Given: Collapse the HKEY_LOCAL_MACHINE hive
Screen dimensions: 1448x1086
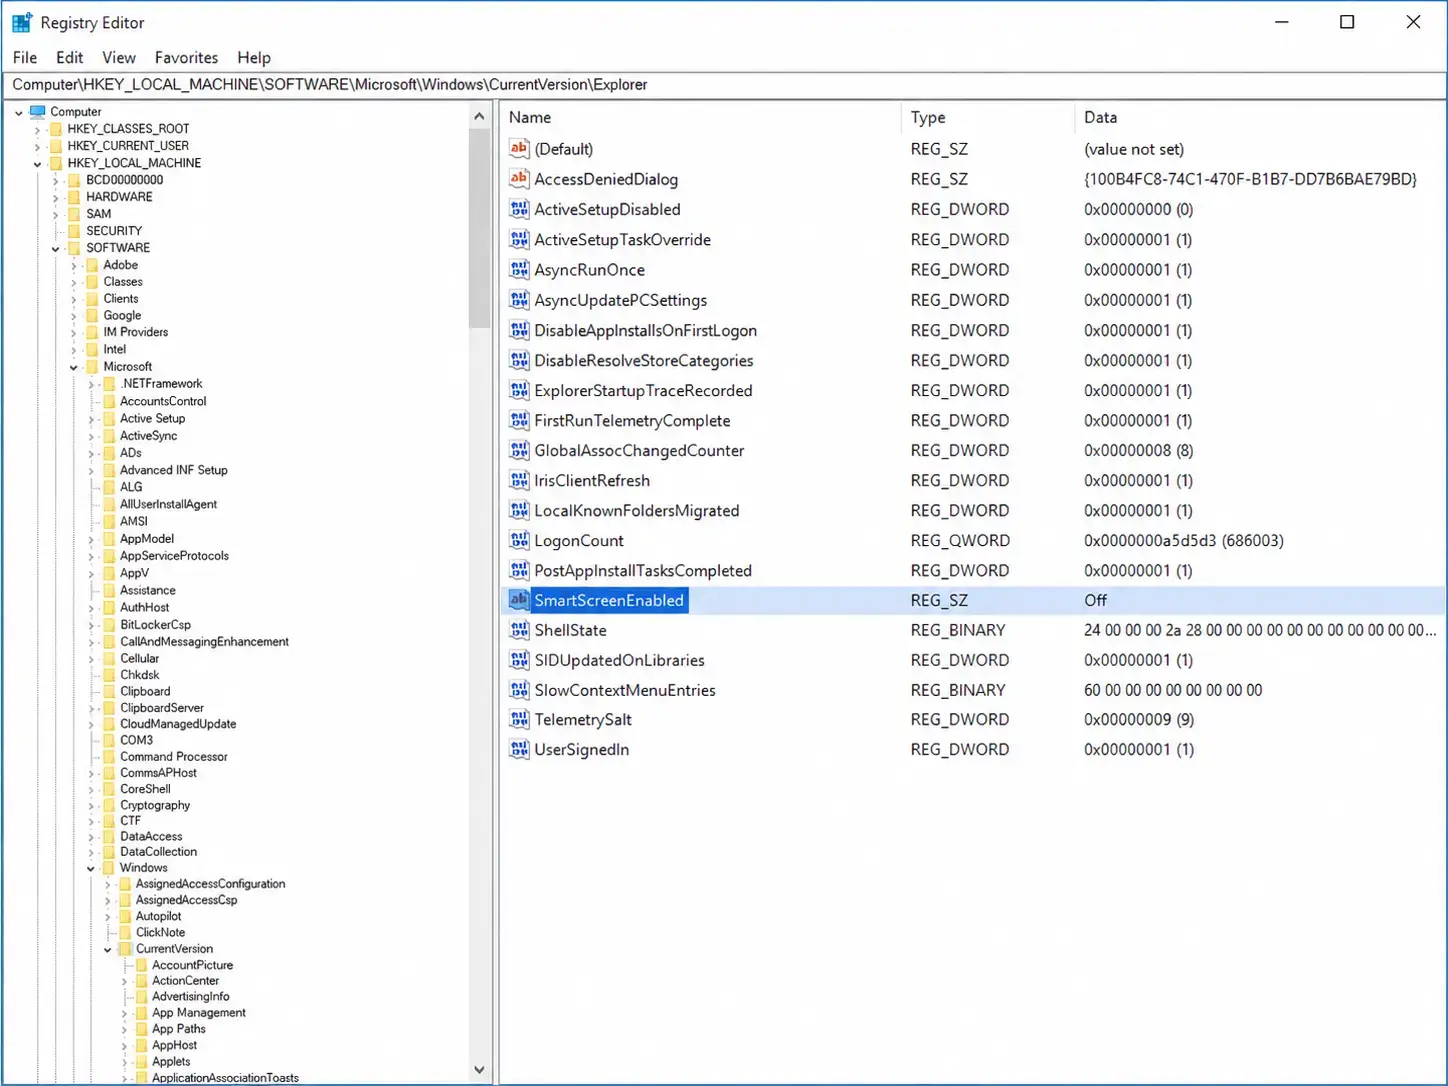Looking at the screenshot, I should pyautogui.click(x=37, y=164).
